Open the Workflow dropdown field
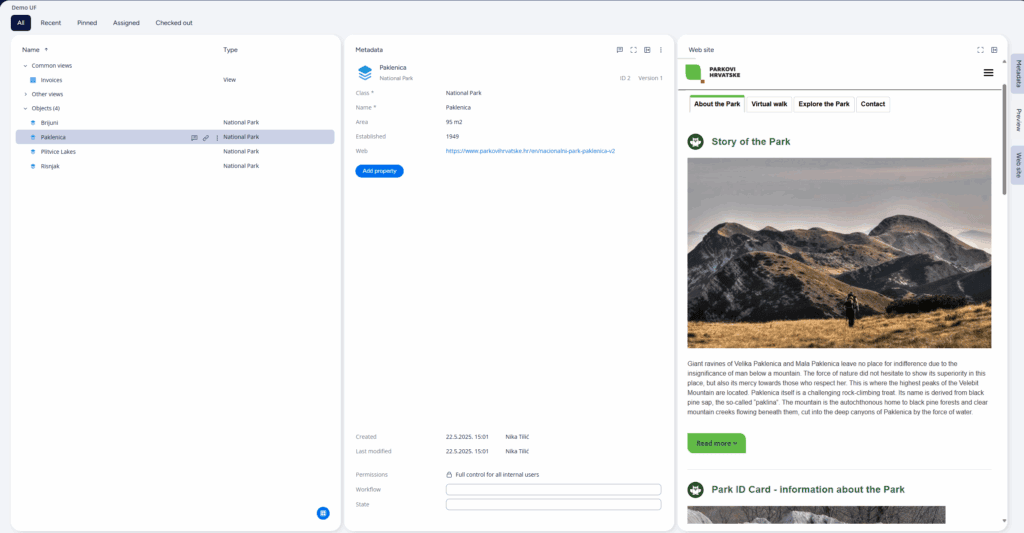 point(553,489)
